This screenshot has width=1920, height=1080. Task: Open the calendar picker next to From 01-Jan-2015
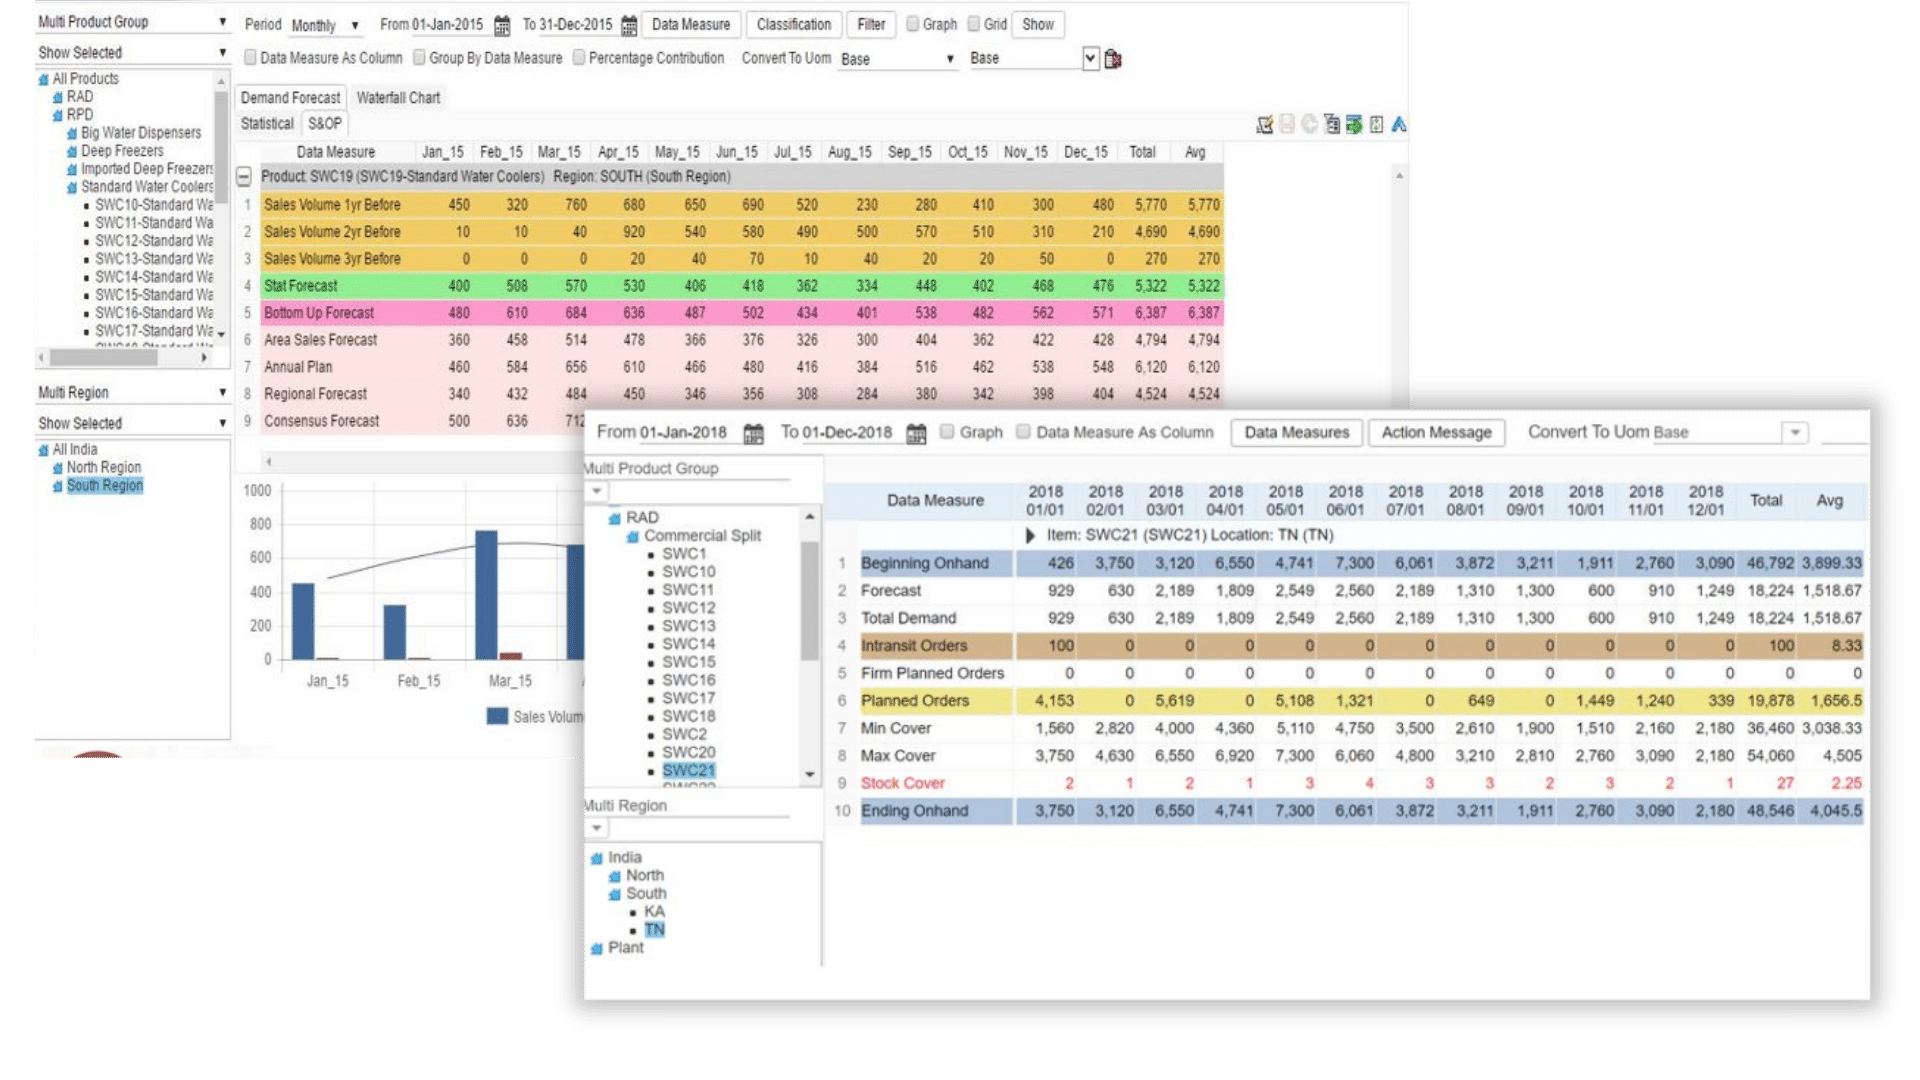point(500,25)
